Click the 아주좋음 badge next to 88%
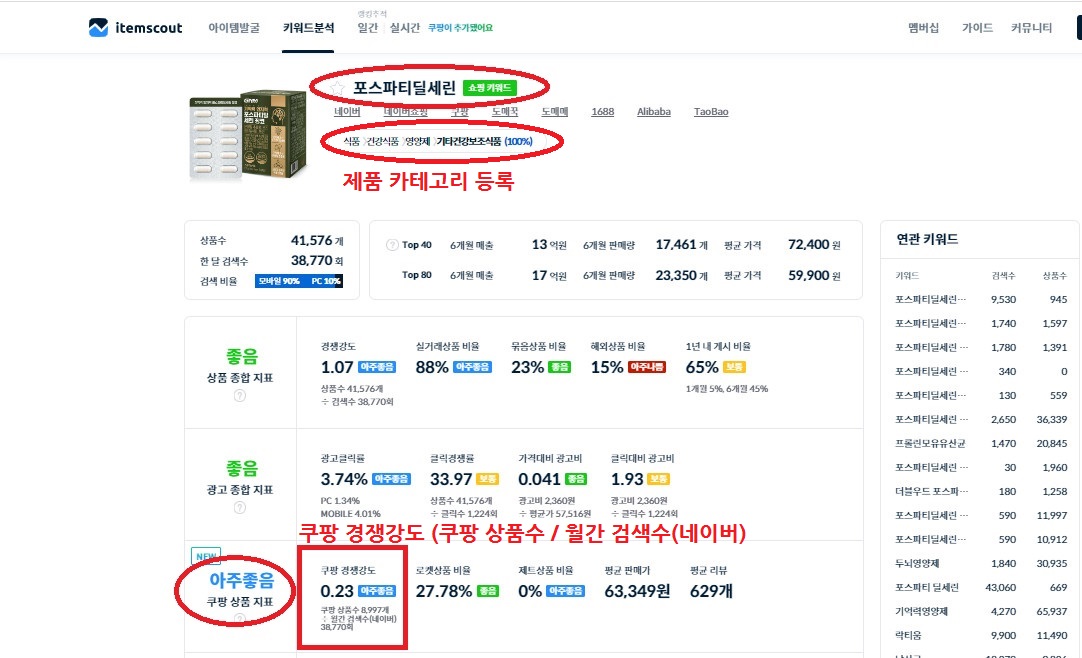 tap(472, 367)
